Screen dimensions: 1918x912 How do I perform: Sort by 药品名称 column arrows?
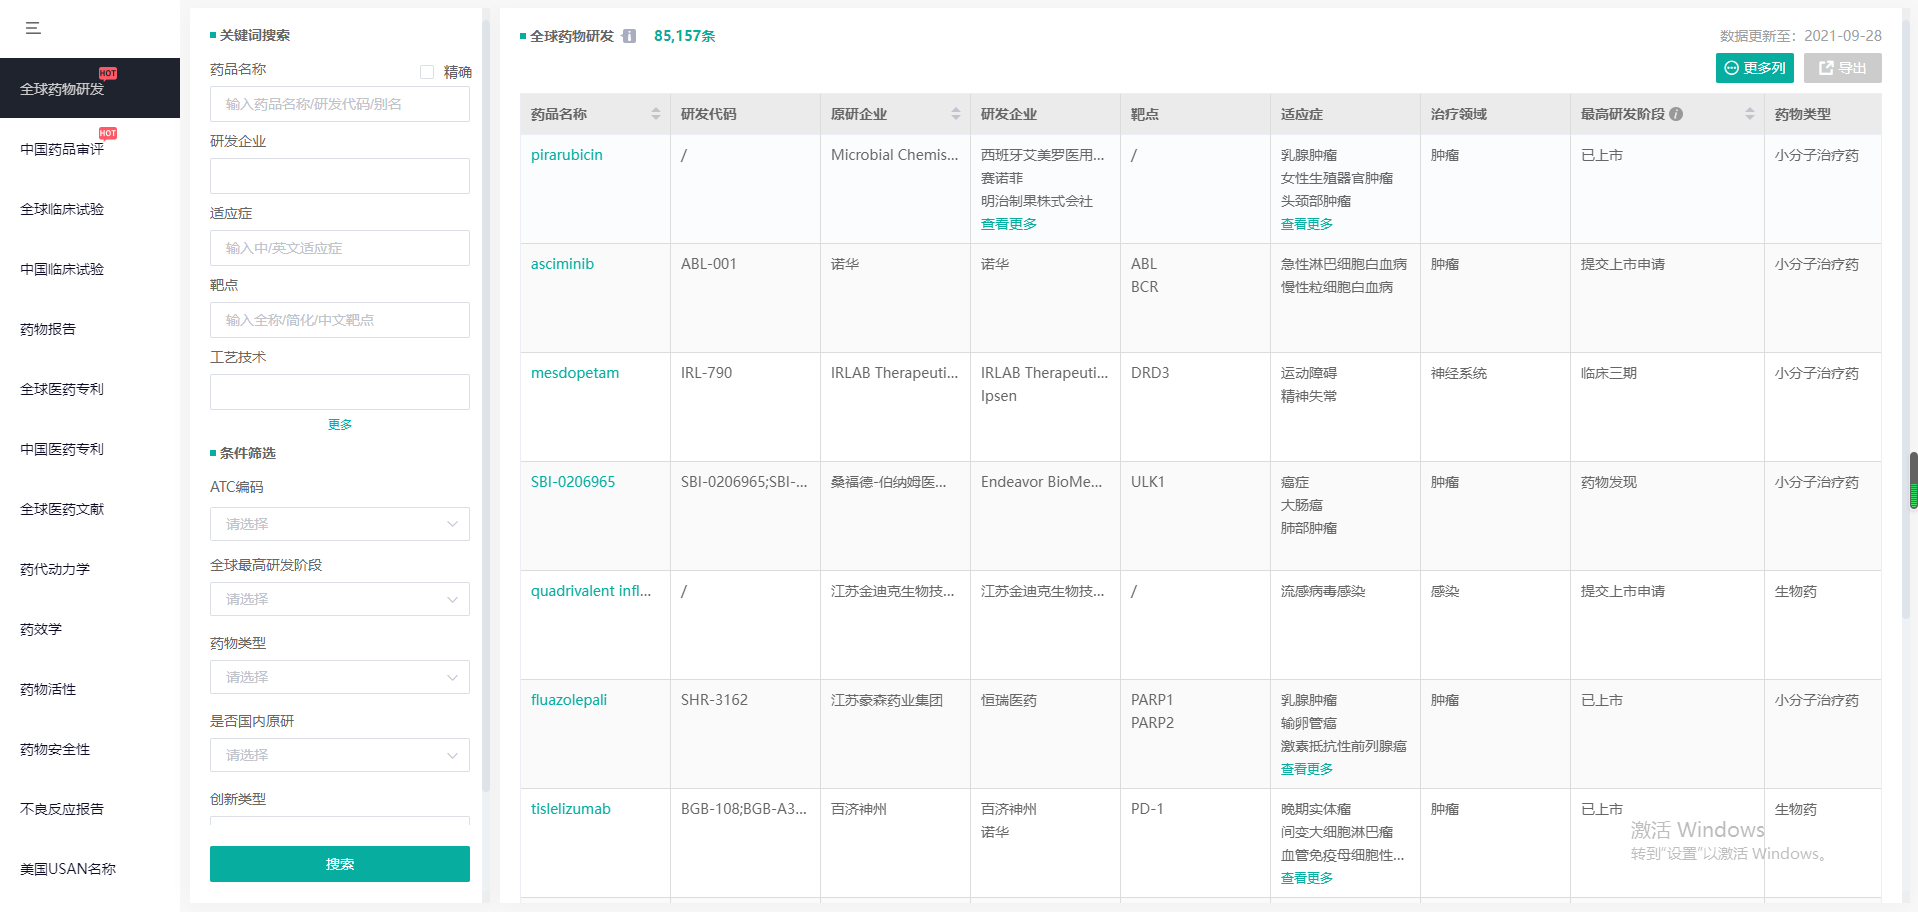tap(656, 114)
